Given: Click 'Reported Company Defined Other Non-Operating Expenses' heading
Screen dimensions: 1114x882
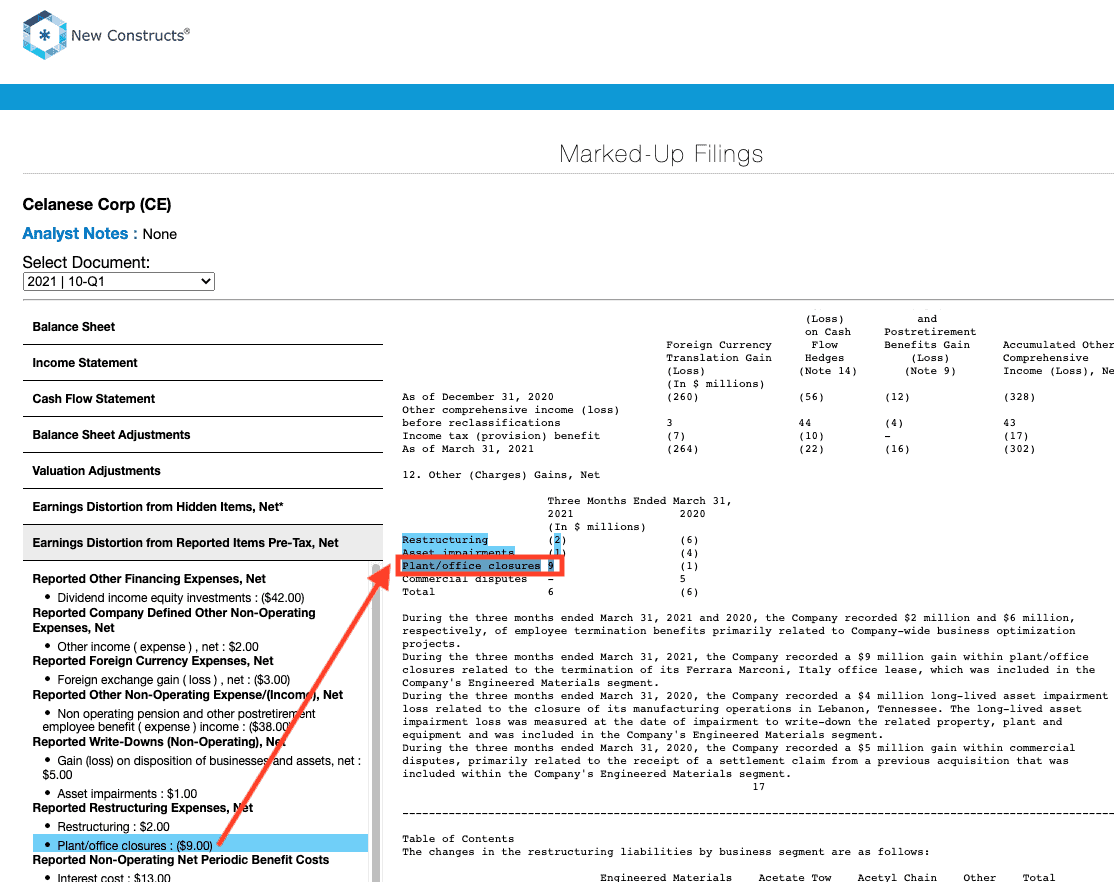Looking at the screenshot, I should click(174, 620).
